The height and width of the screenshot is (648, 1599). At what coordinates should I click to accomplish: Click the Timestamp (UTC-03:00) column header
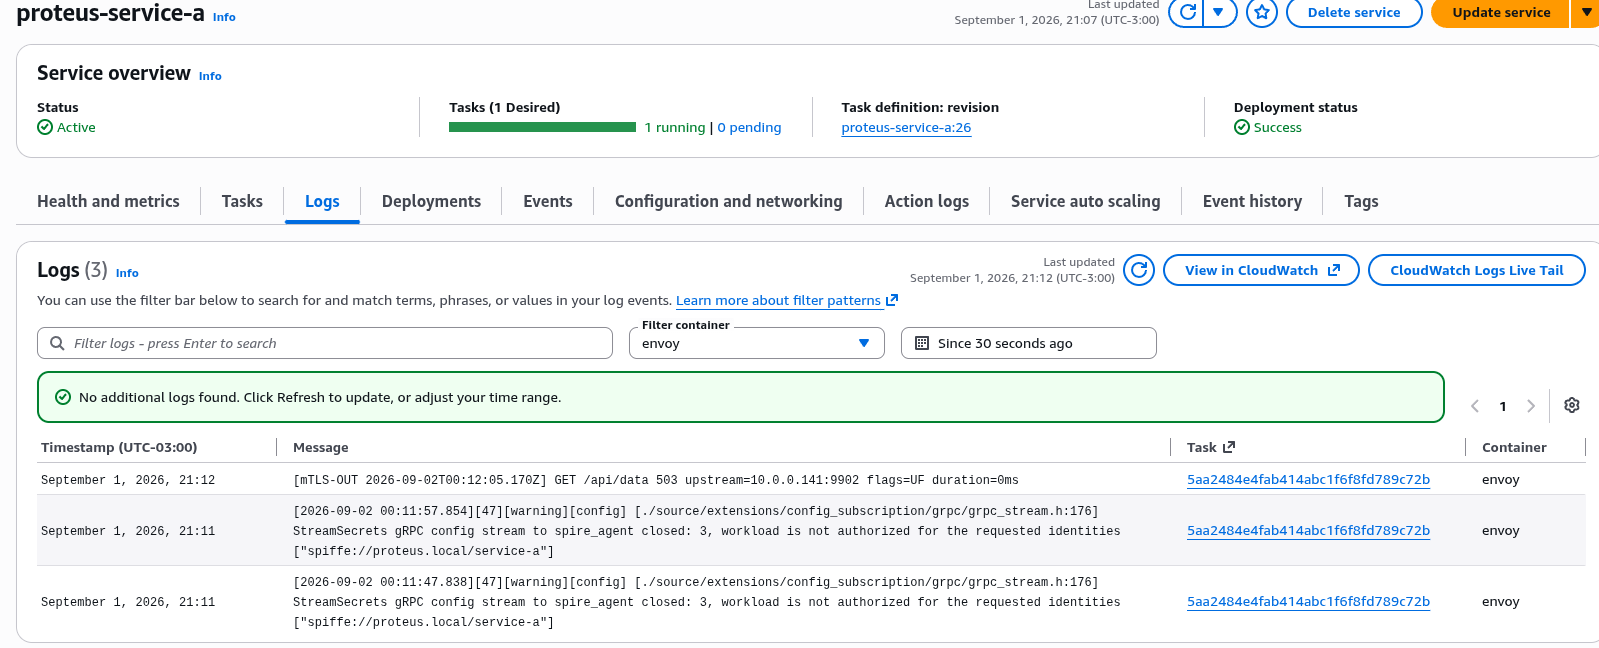(119, 448)
